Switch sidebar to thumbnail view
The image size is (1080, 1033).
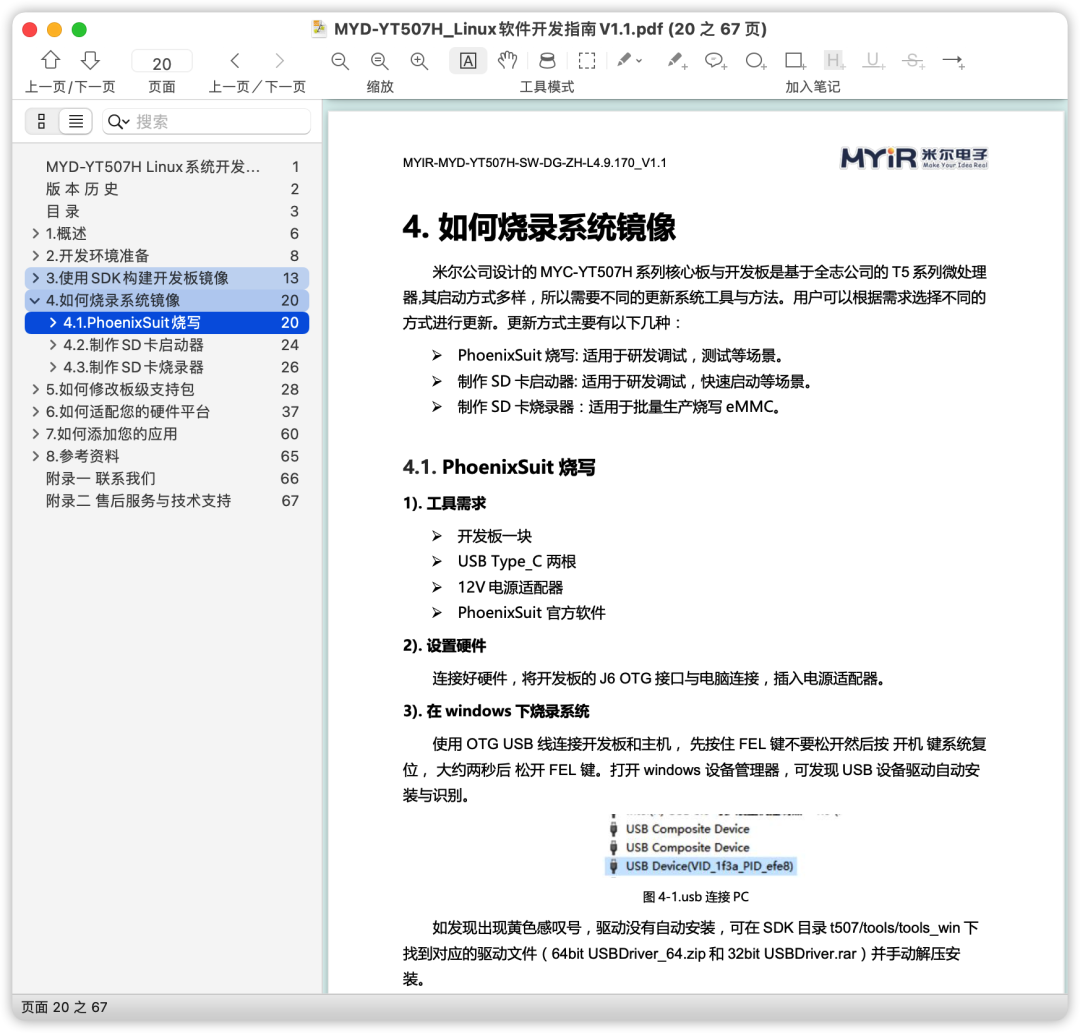pyautogui.click(x=40, y=122)
